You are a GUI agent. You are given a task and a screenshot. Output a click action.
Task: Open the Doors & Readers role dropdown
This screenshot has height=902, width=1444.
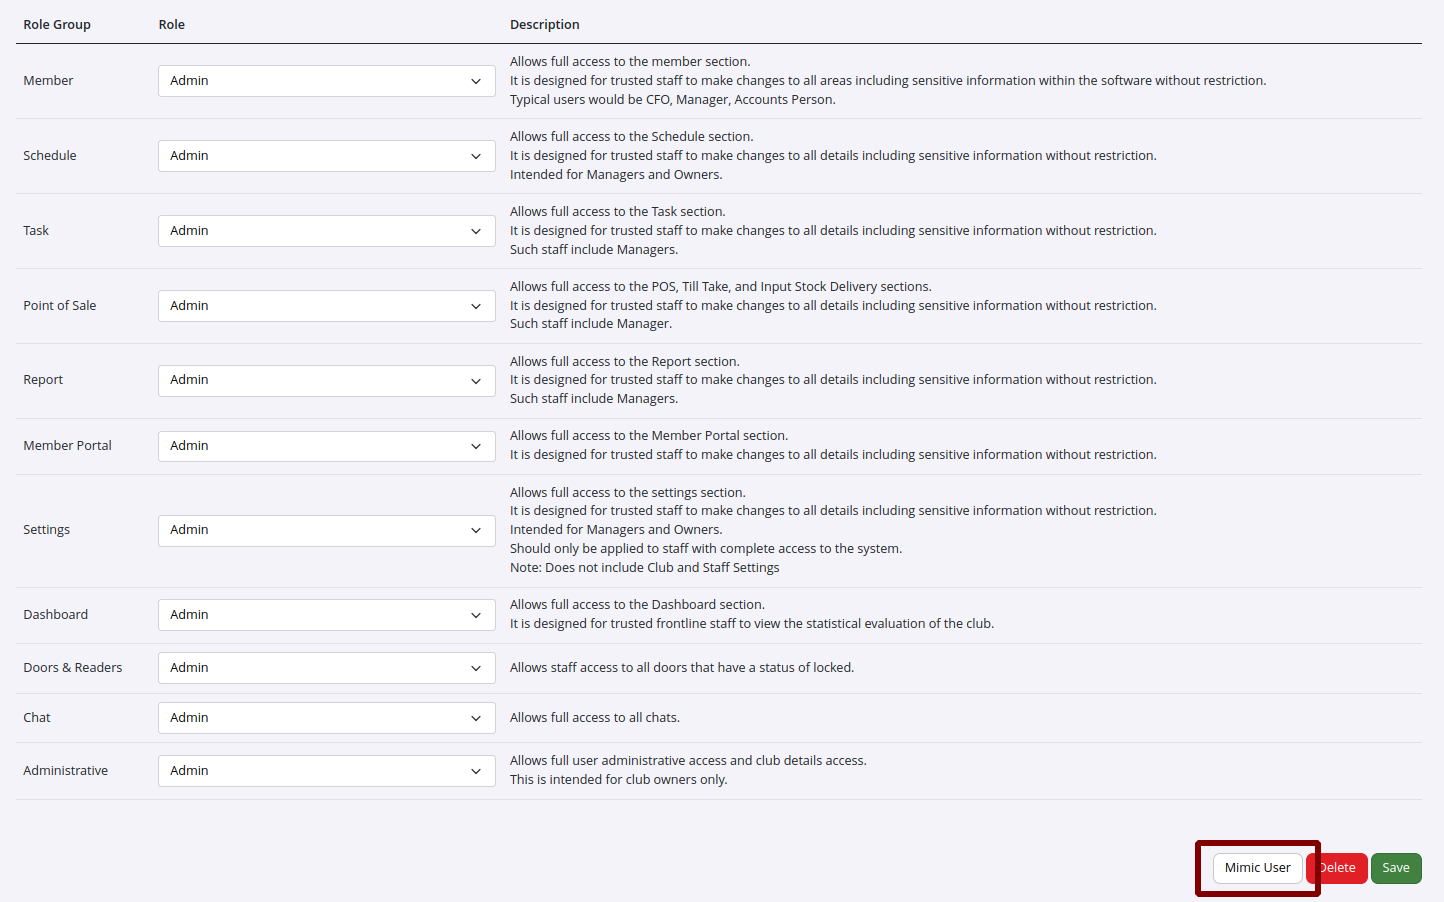326,668
